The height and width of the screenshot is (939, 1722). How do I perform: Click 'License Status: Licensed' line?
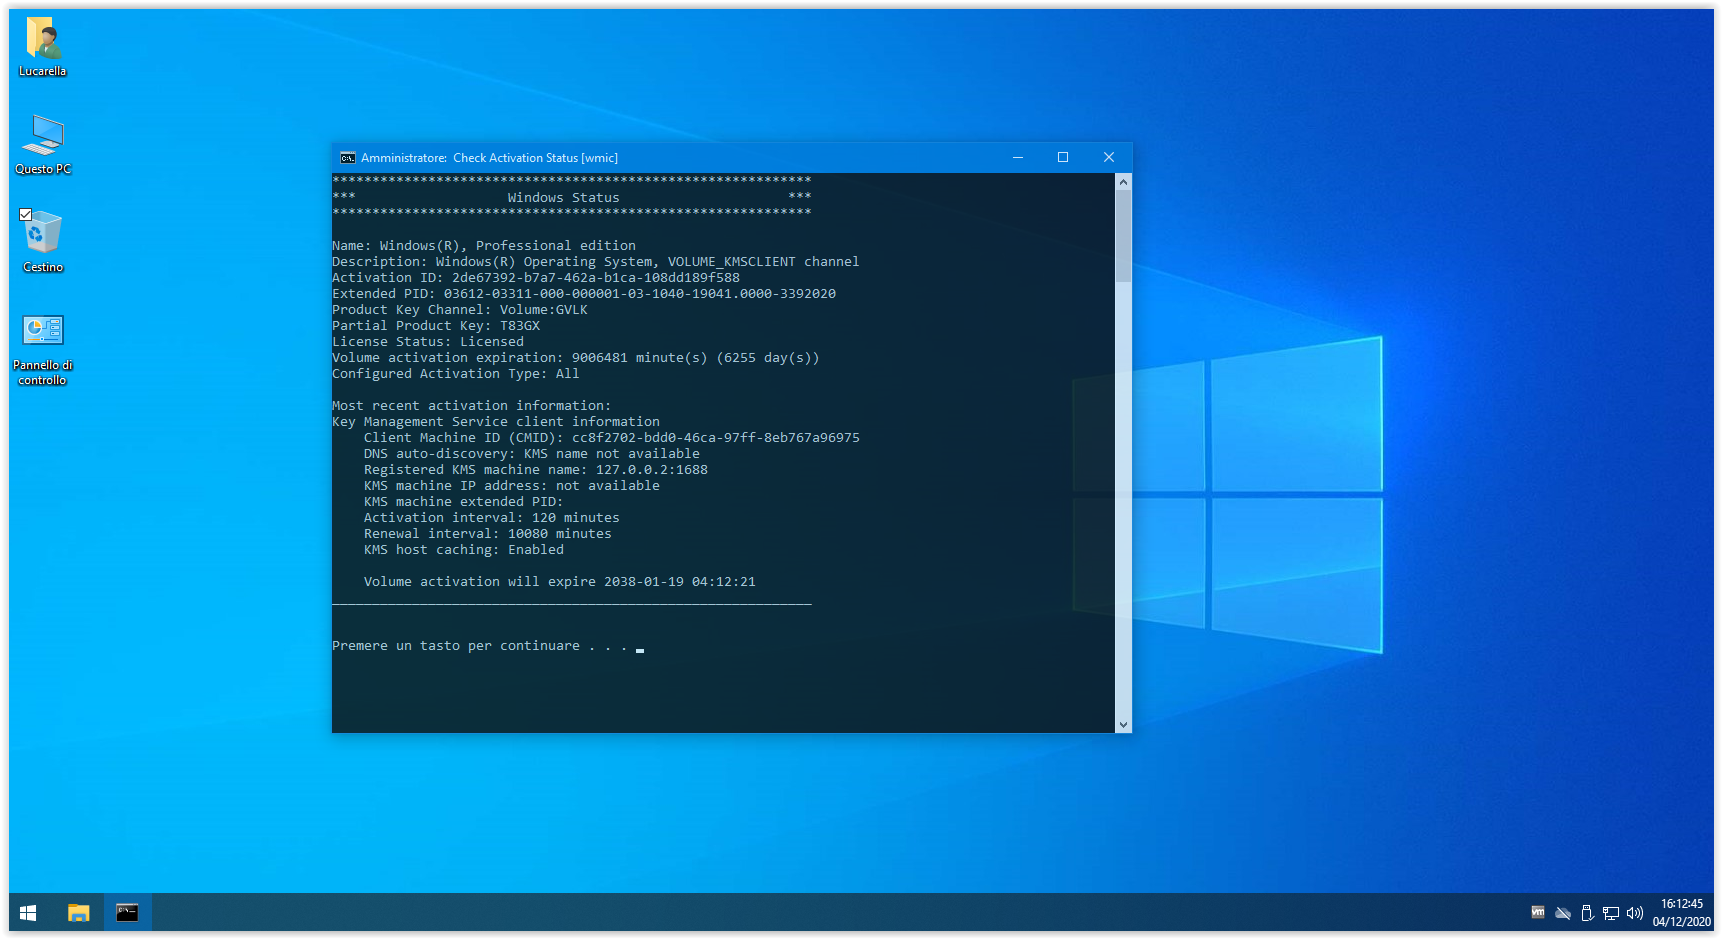pyautogui.click(x=428, y=342)
